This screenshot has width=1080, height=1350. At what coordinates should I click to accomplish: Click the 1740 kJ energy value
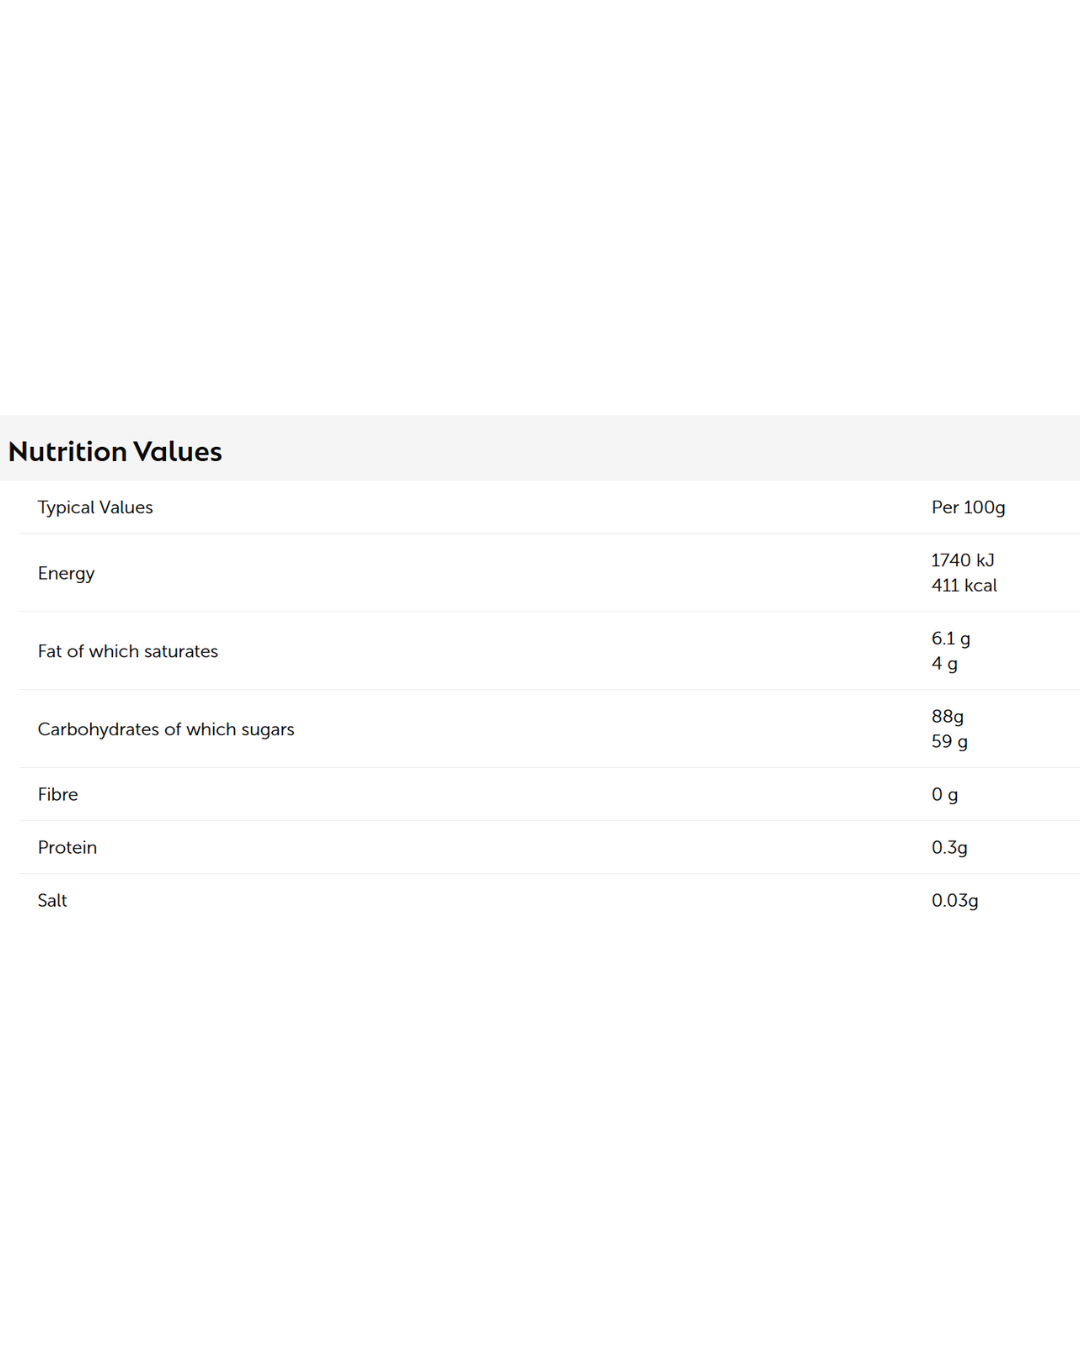point(962,560)
